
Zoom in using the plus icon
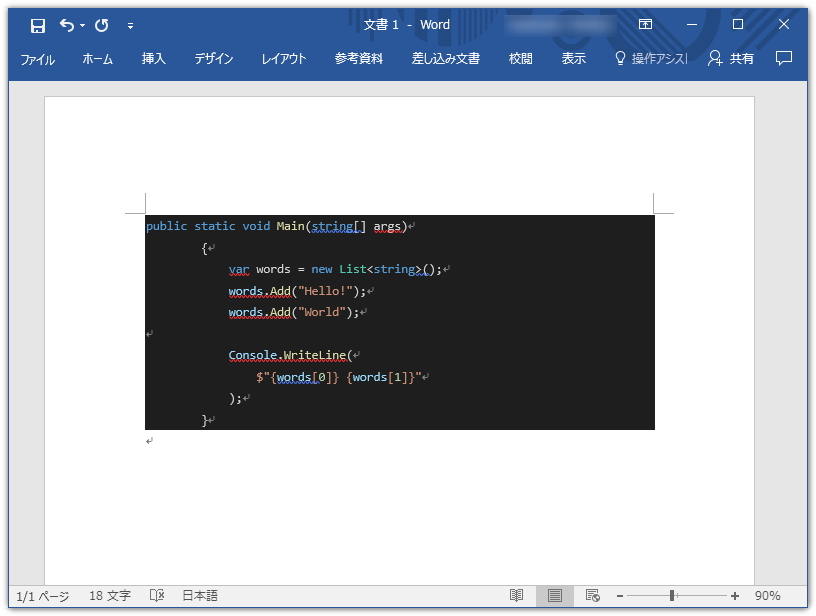pyautogui.click(x=737, y=595)
